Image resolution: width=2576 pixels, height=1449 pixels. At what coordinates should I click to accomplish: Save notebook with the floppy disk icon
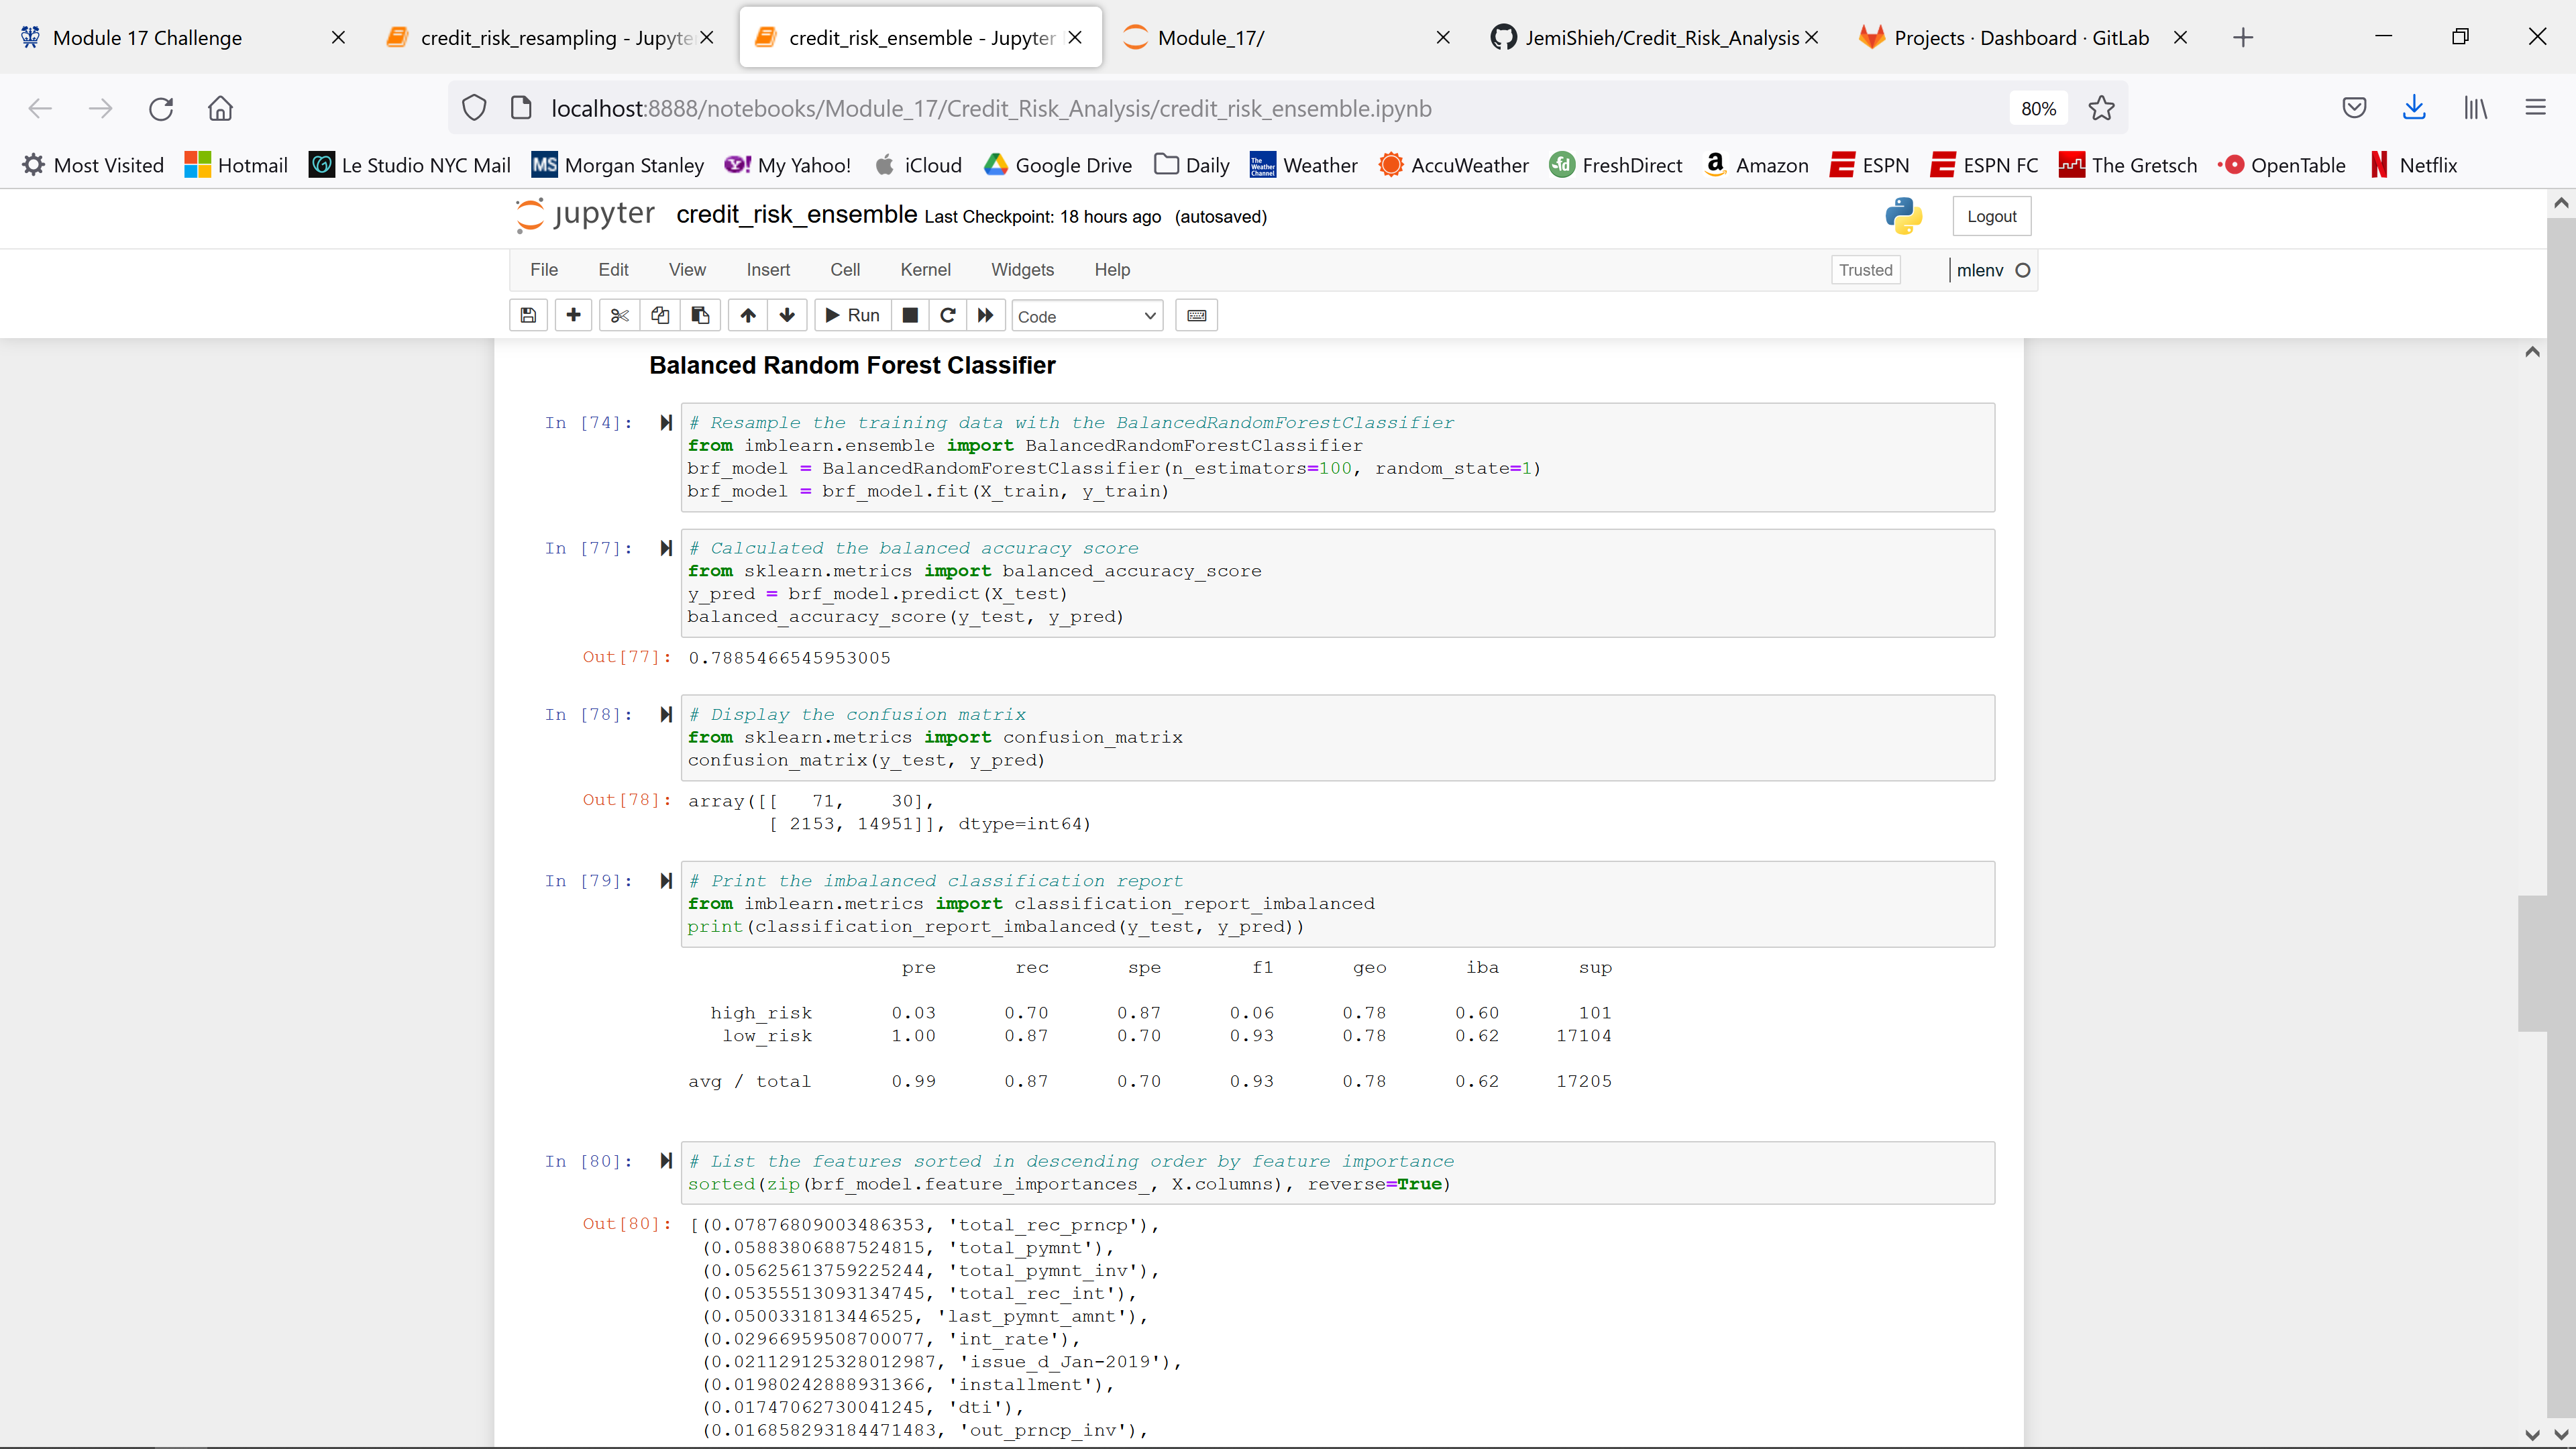[528, 316]
